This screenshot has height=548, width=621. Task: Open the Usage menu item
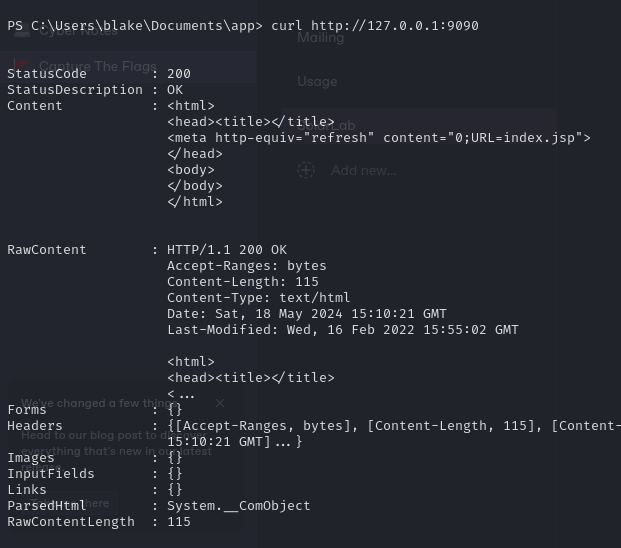pyautogui.click(x=317, y=82)
